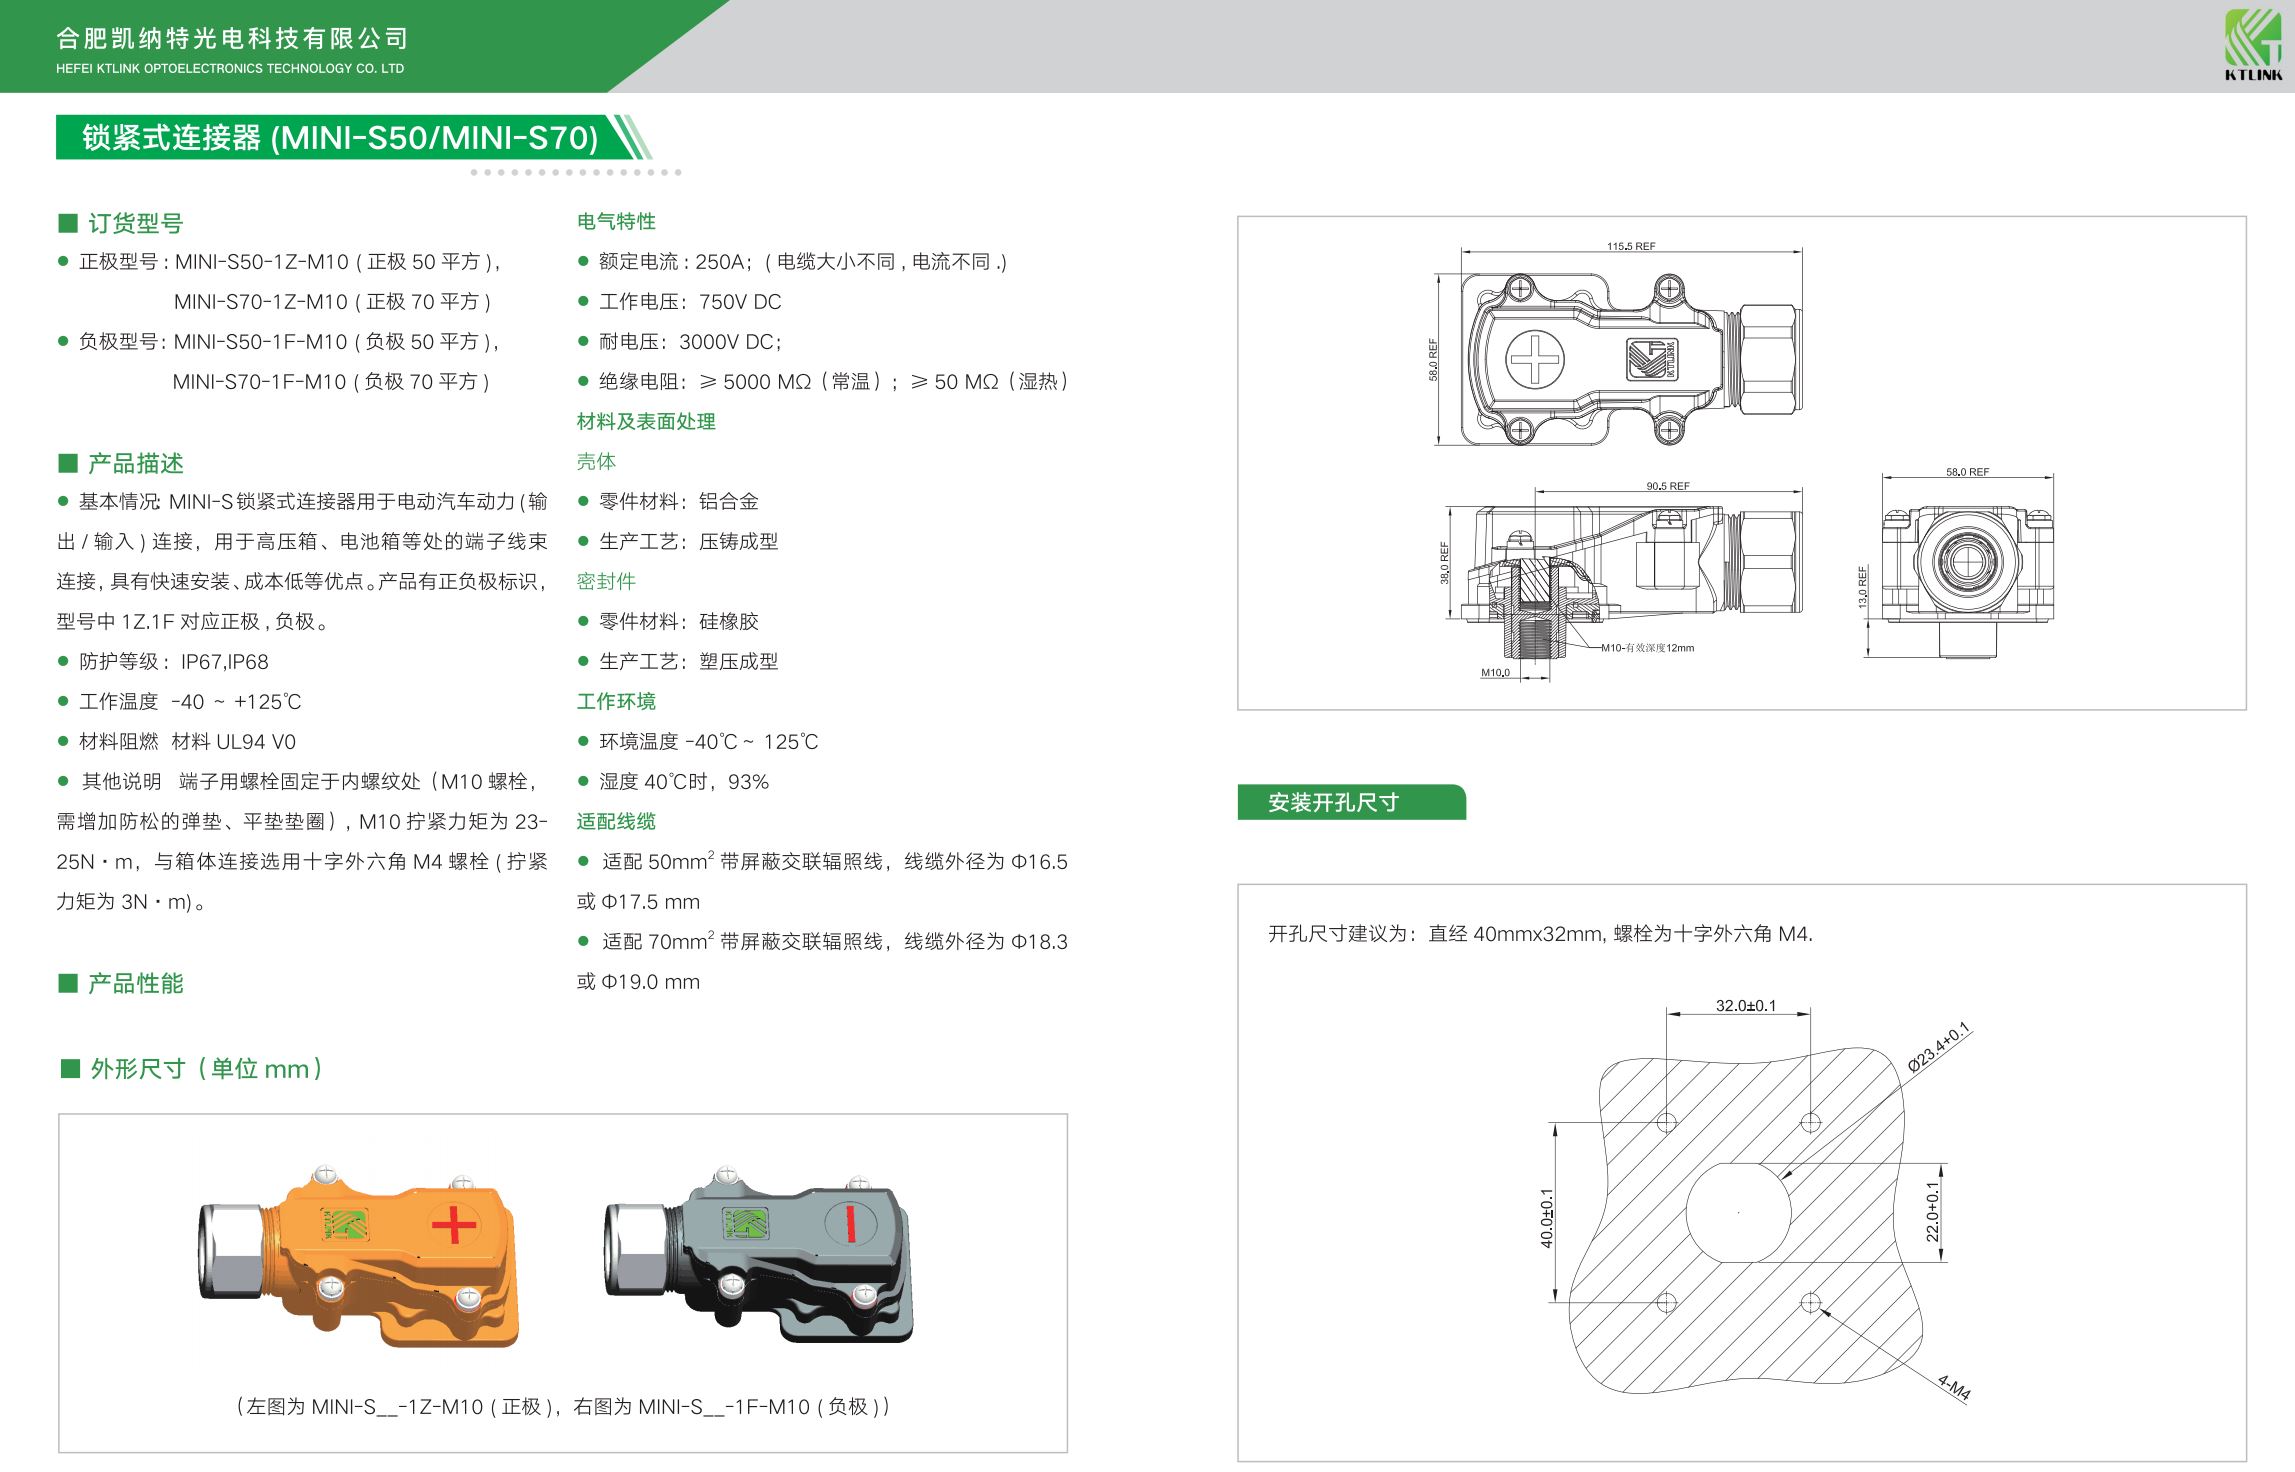Click the green logo plate on gray connector
Screen dimensions: 2295x1472
click(x=745, y=1222)
